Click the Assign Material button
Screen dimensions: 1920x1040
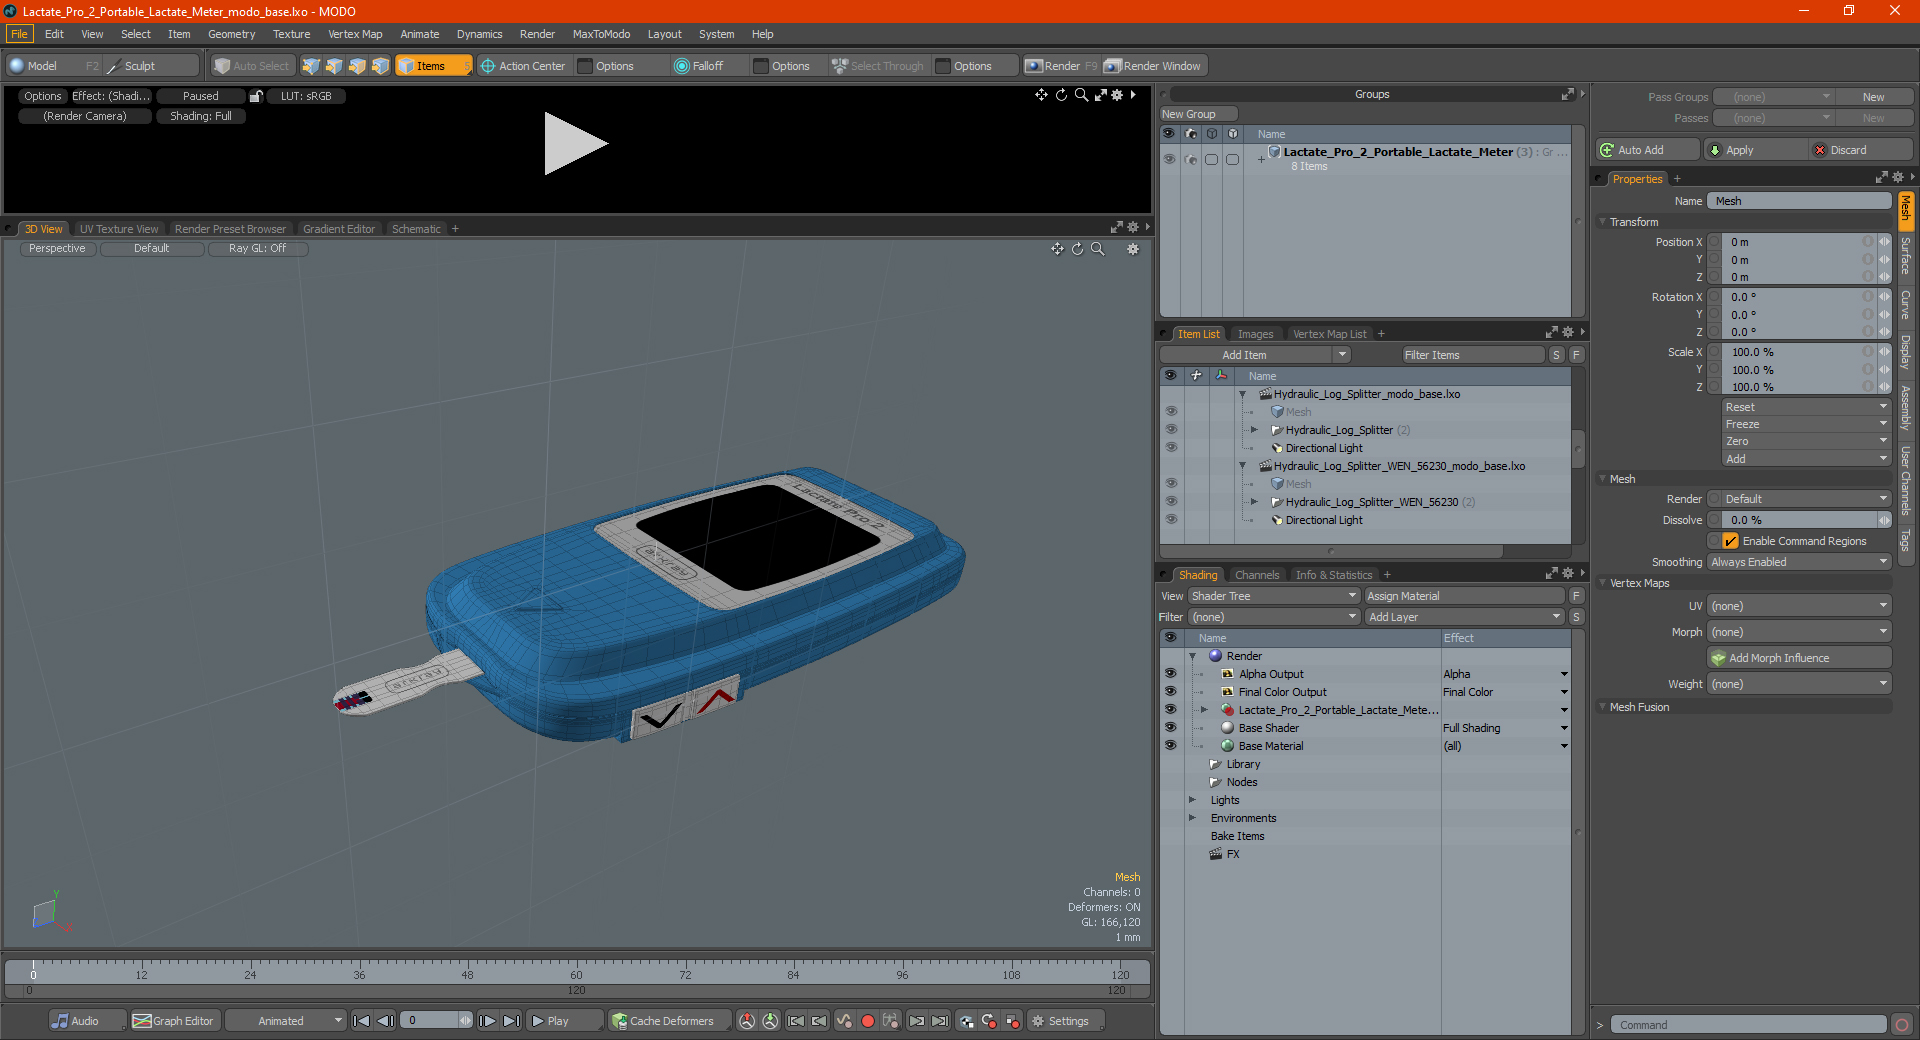pos(1465,596)
